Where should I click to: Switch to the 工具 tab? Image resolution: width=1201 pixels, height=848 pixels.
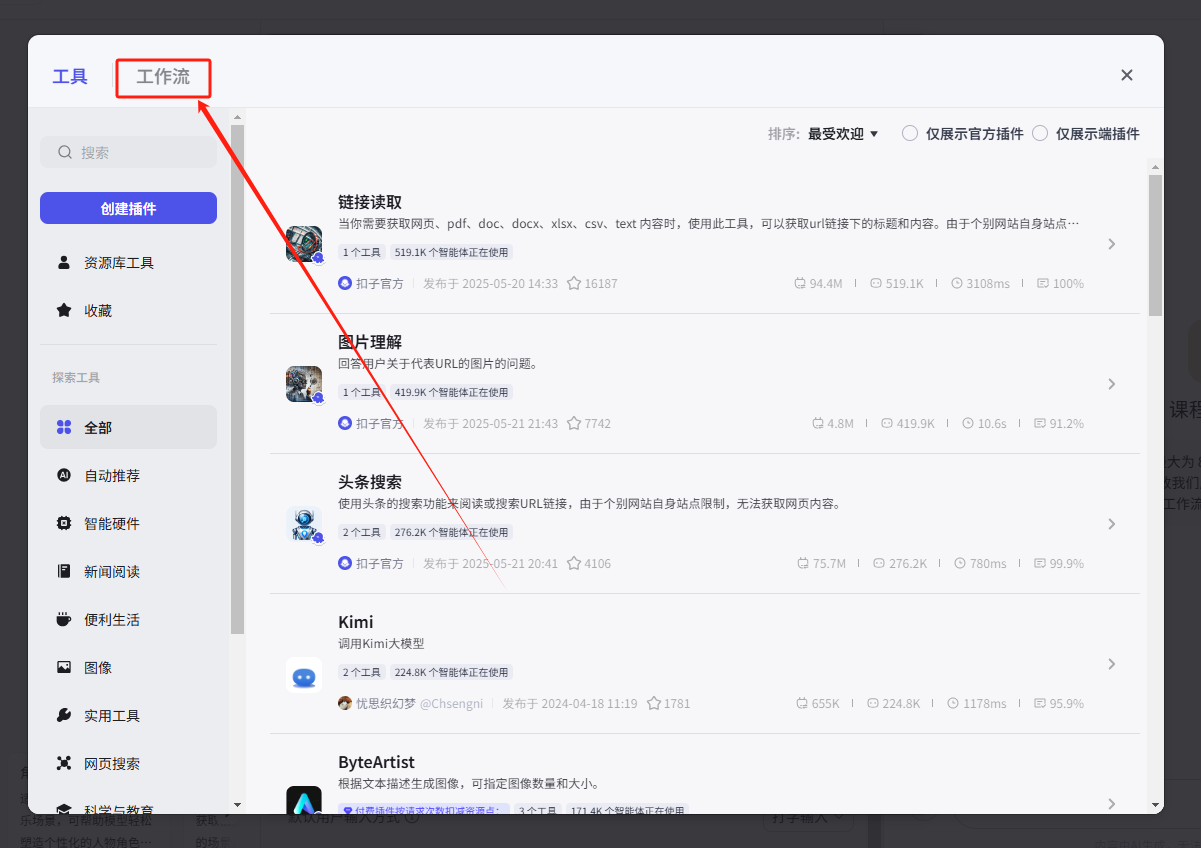tap(70, 77)
